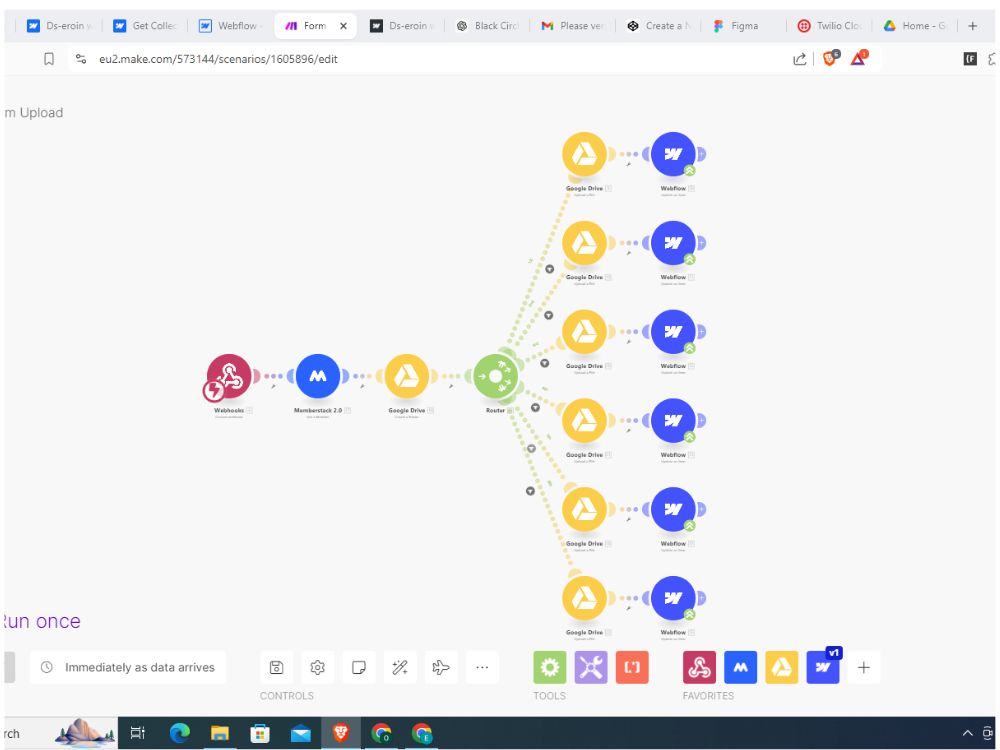Open the Mail app from the taskbar
The width and height of the screenshot is (1000, 750).
coord(300,734)
